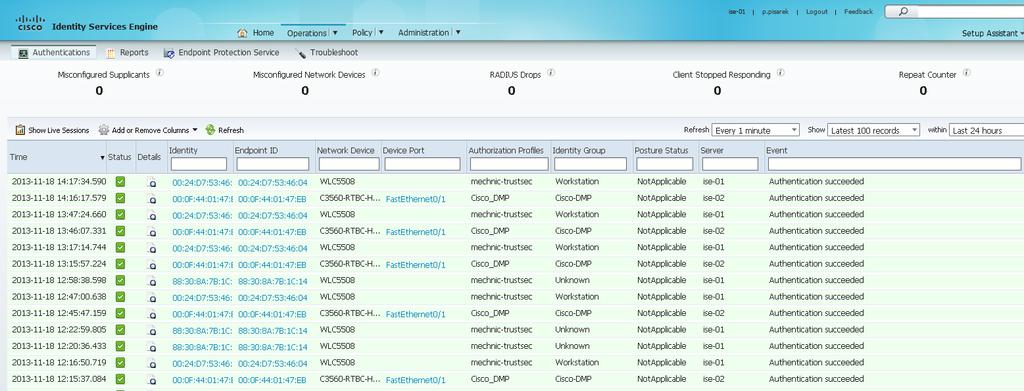This screenshot has height=391, width=1024.
Task: Click the ise-01 header link
Action: click(x=737, y=12)
